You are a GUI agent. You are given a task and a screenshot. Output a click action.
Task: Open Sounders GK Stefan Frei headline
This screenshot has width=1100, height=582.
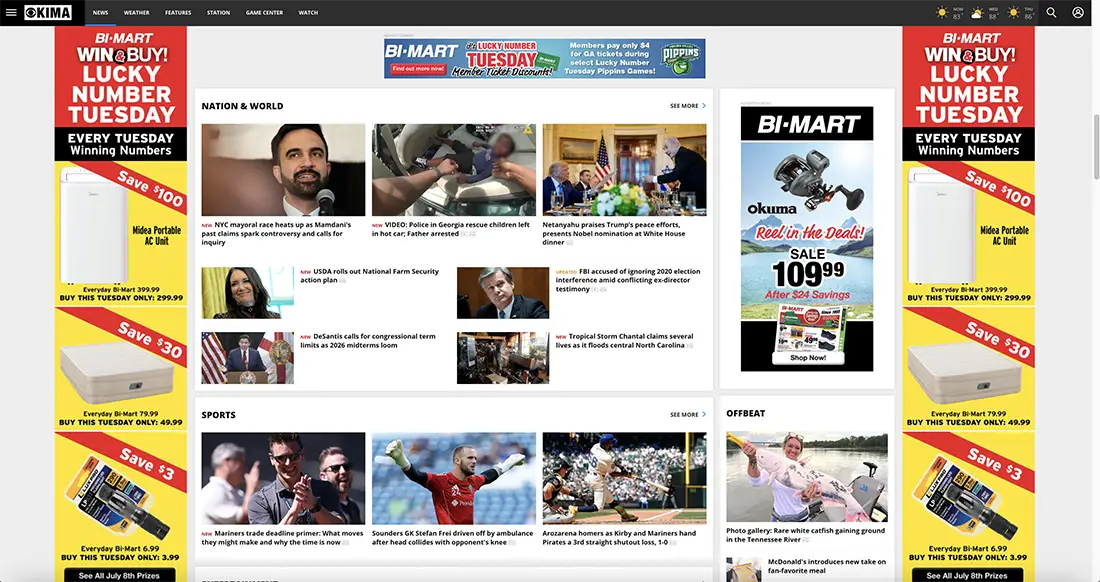pyautogui.click(x=452, y=538)
